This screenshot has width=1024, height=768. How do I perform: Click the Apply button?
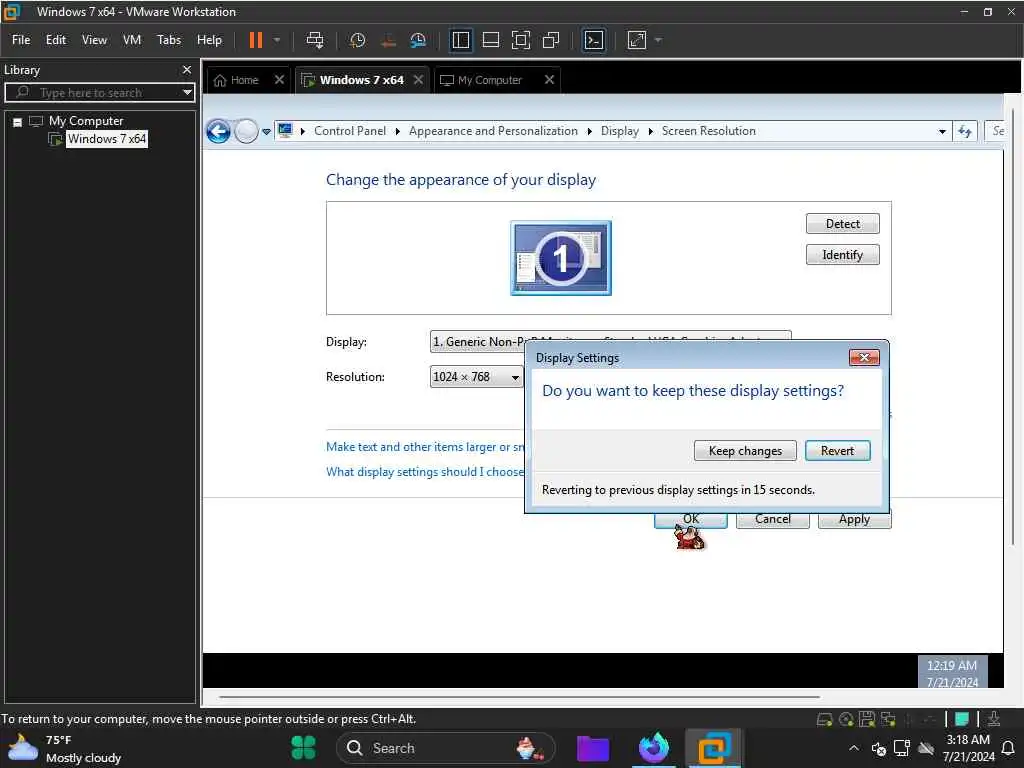pyautogui.click(x=854, y=520)
